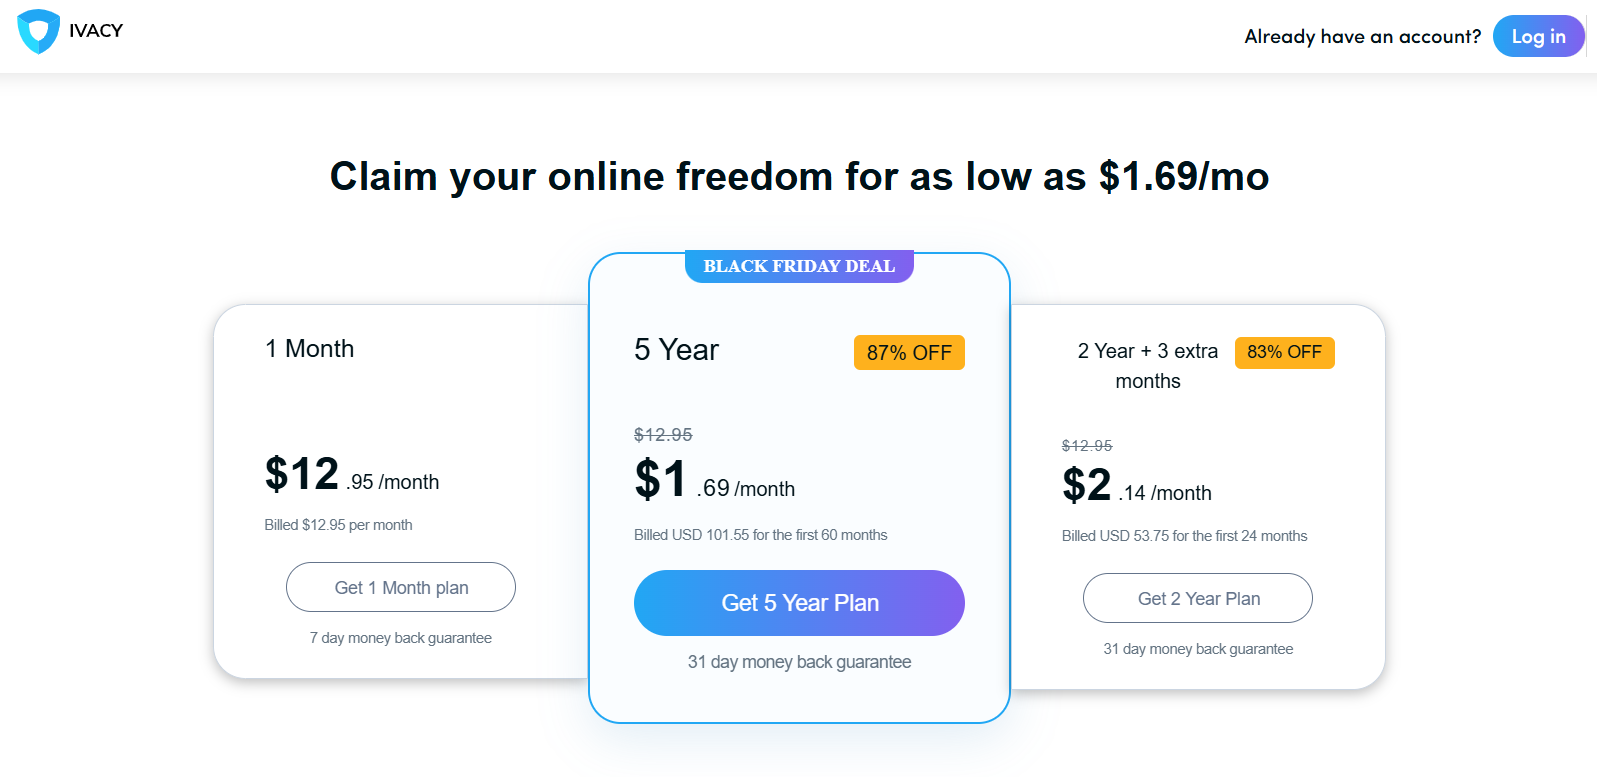The width and height of the screenshot is (1597, 777).
Task: Click the "Already have an account?" text
Action: (x=1362, y=37)
